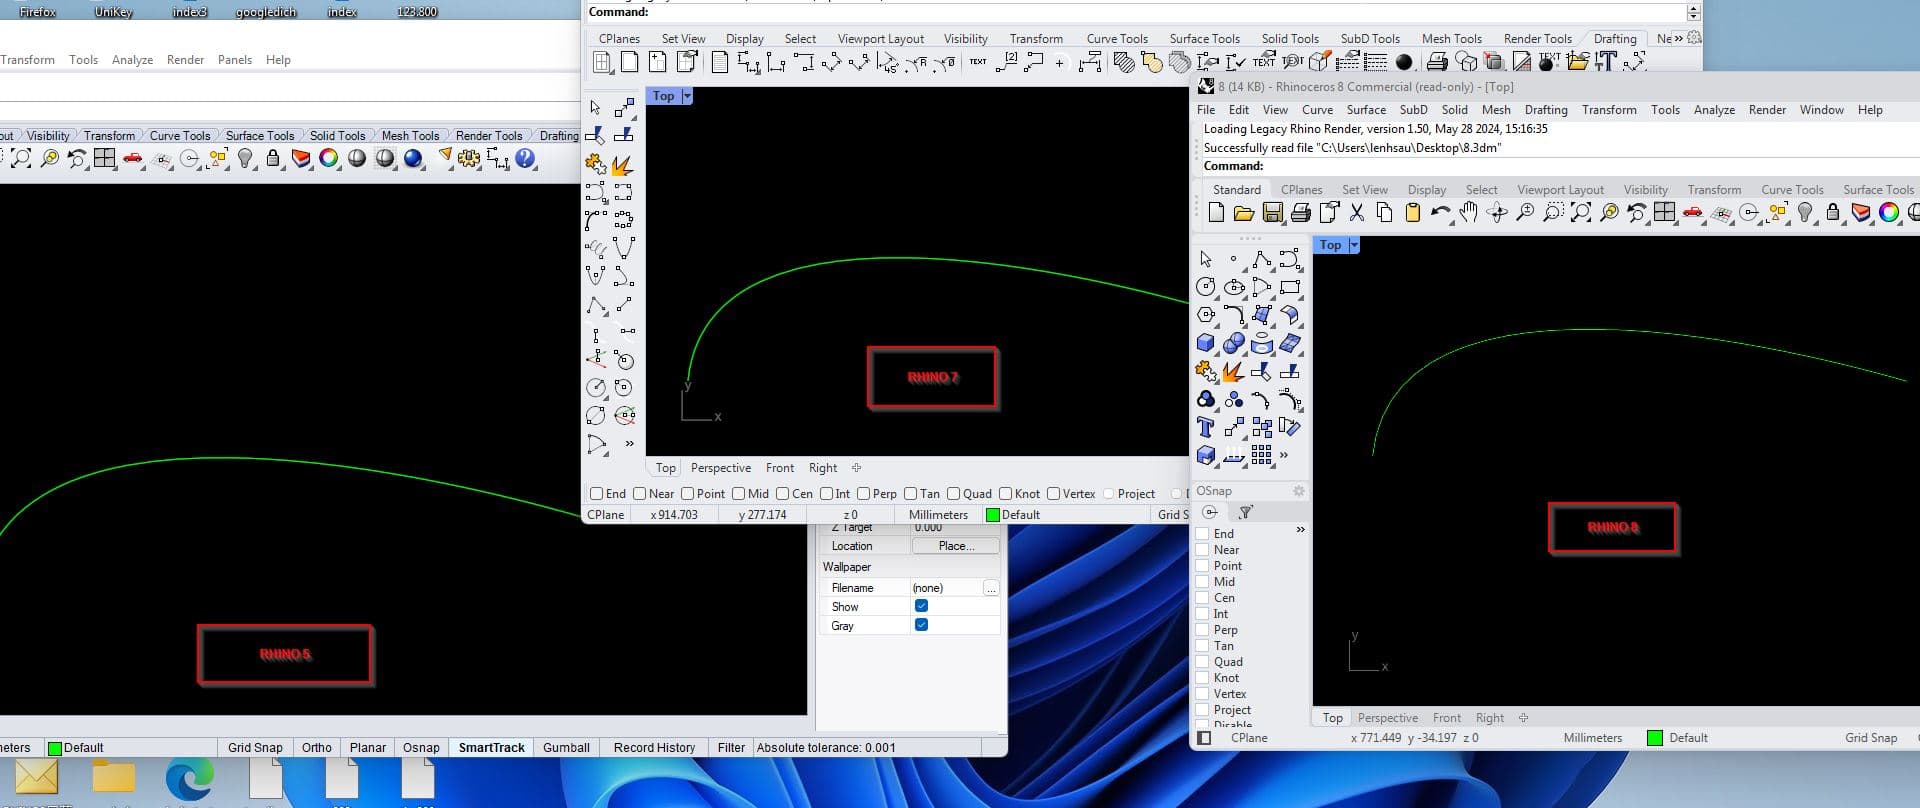Click Undo arrow in Rhino 8 toolbar
Screen dimensions: 1920x808
coord(1441,212)
